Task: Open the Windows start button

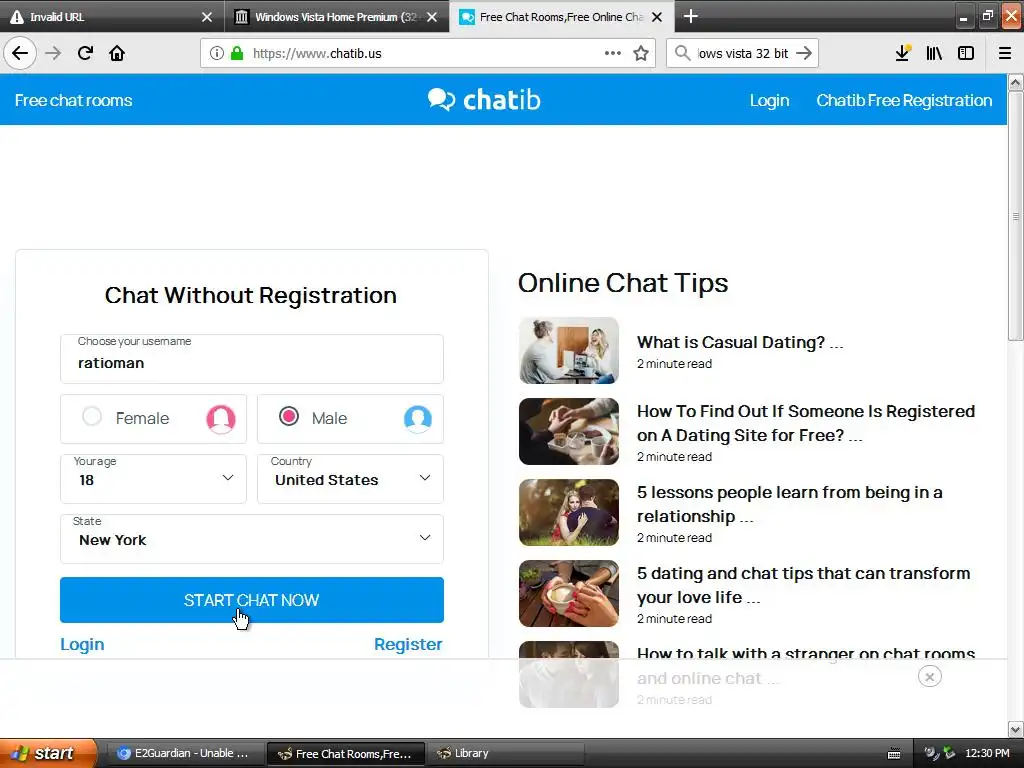Action: tap(47, 753)
